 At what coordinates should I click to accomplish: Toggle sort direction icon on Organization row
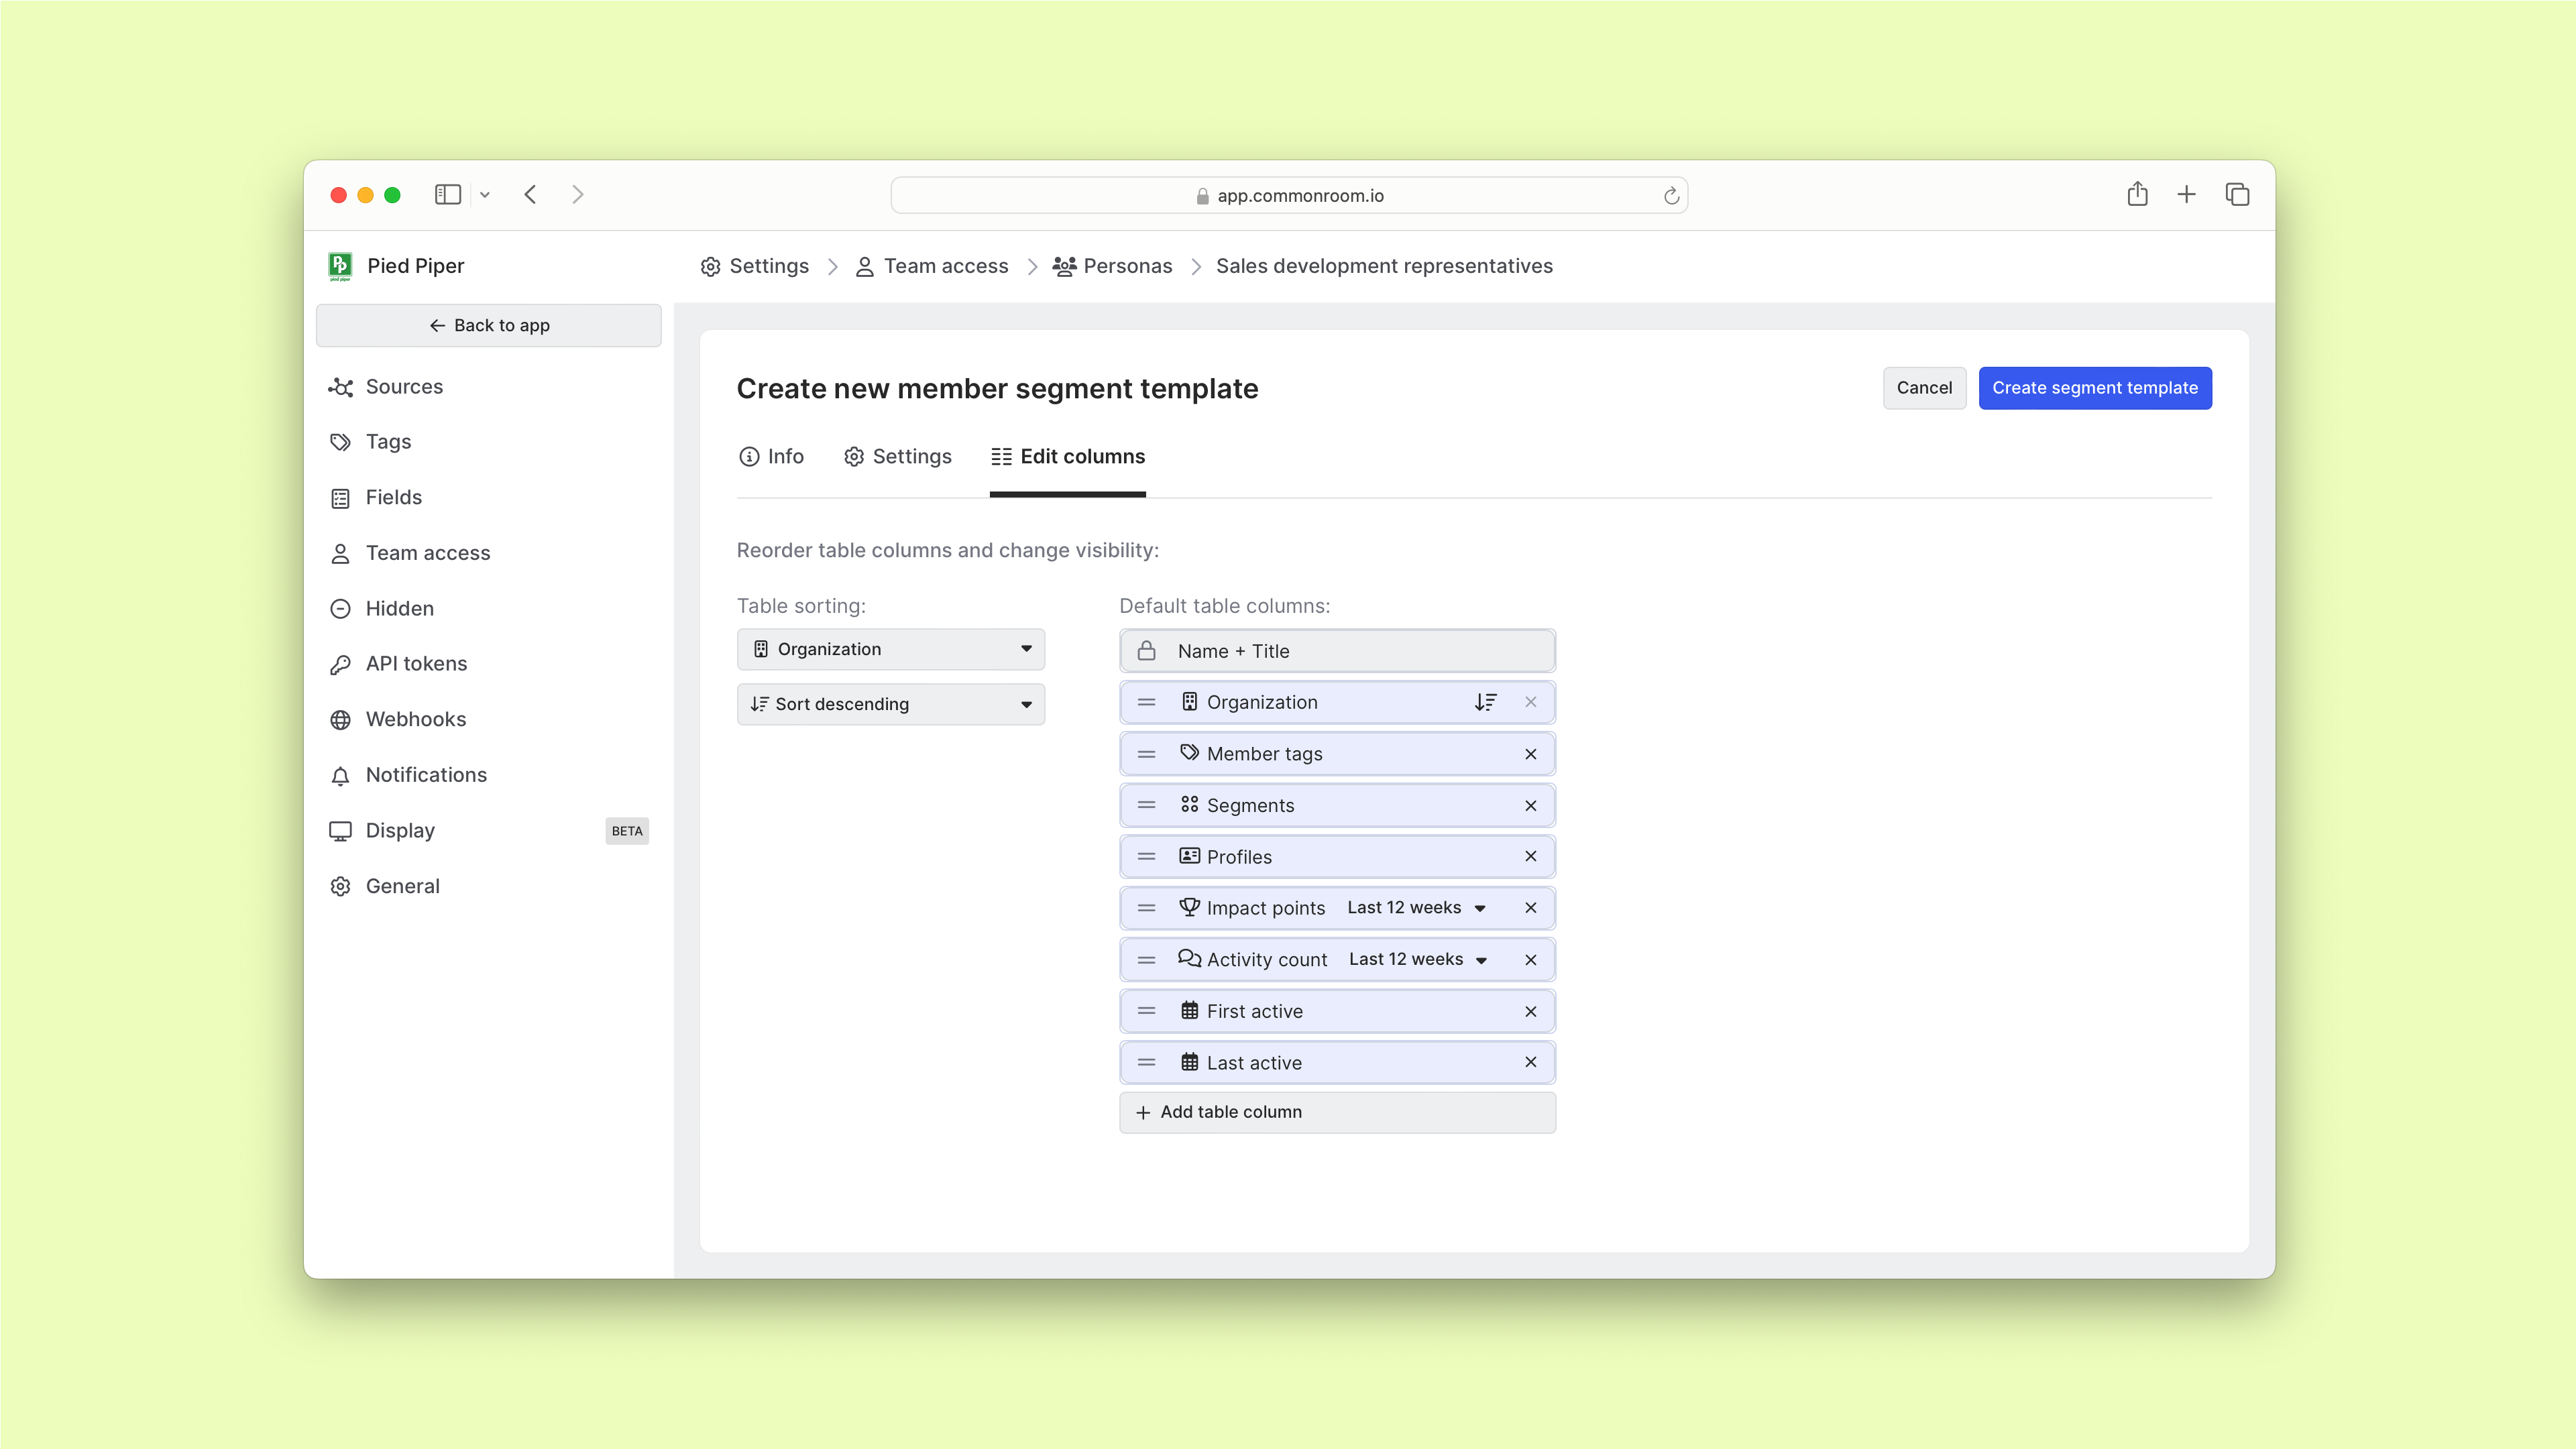(1485, 702)
